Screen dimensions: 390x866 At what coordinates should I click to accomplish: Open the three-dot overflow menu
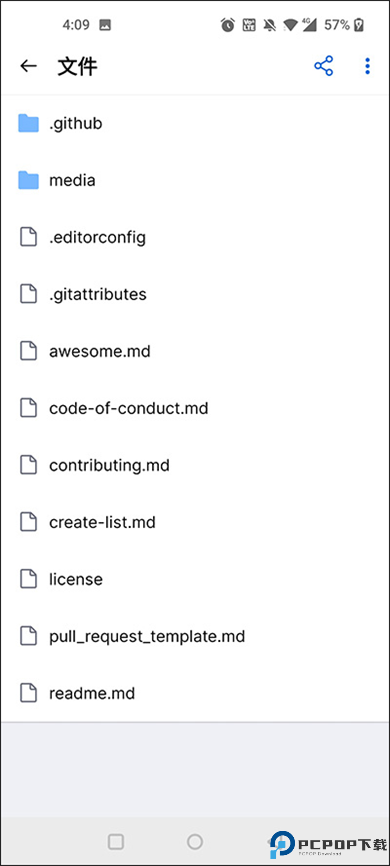click(367, 66)
